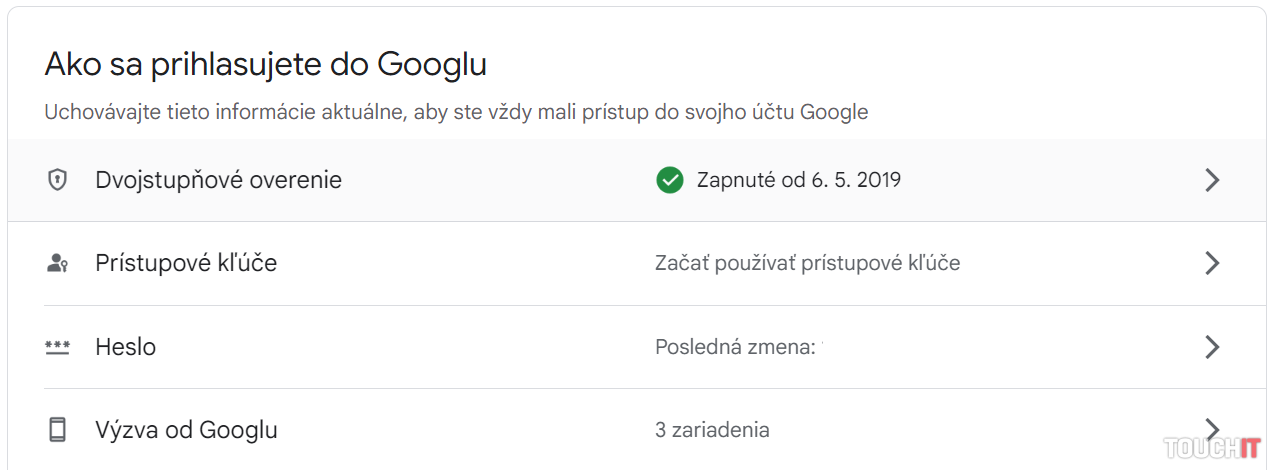Click the asterisks password icon beside Heslo
Image resolution: width=1273 pixels, height=470 pixels.
tap(58, 347)
